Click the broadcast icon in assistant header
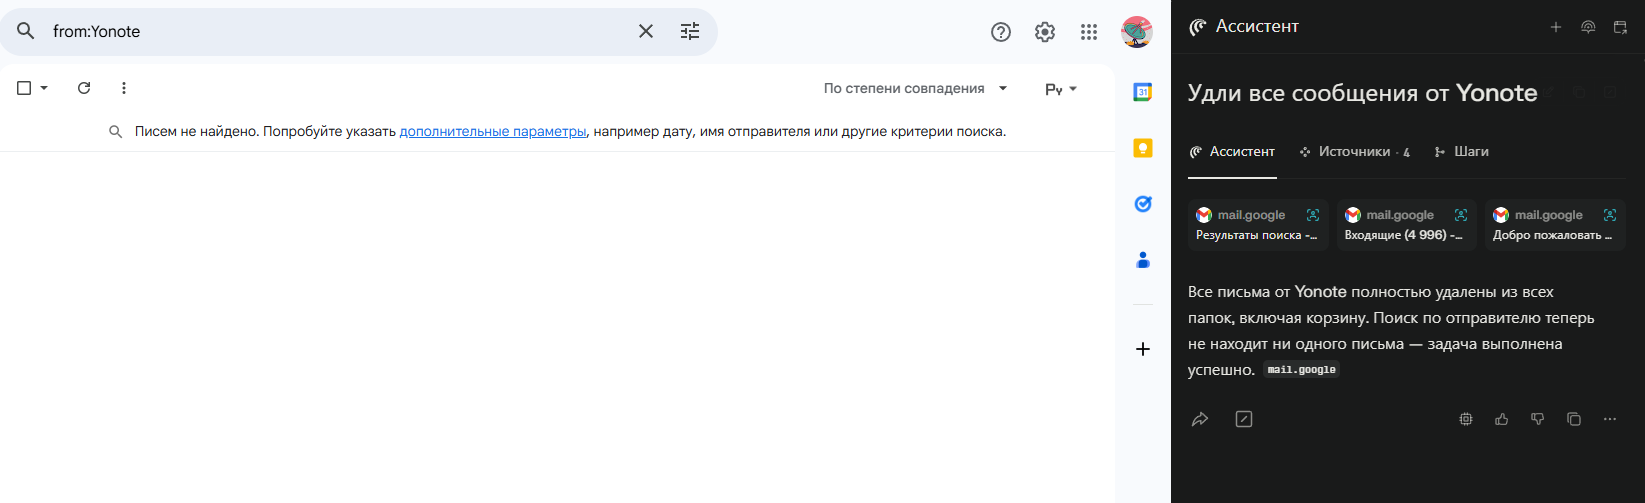Image resolution: width=1645 pixels, height=503 pixels. 1588,27
